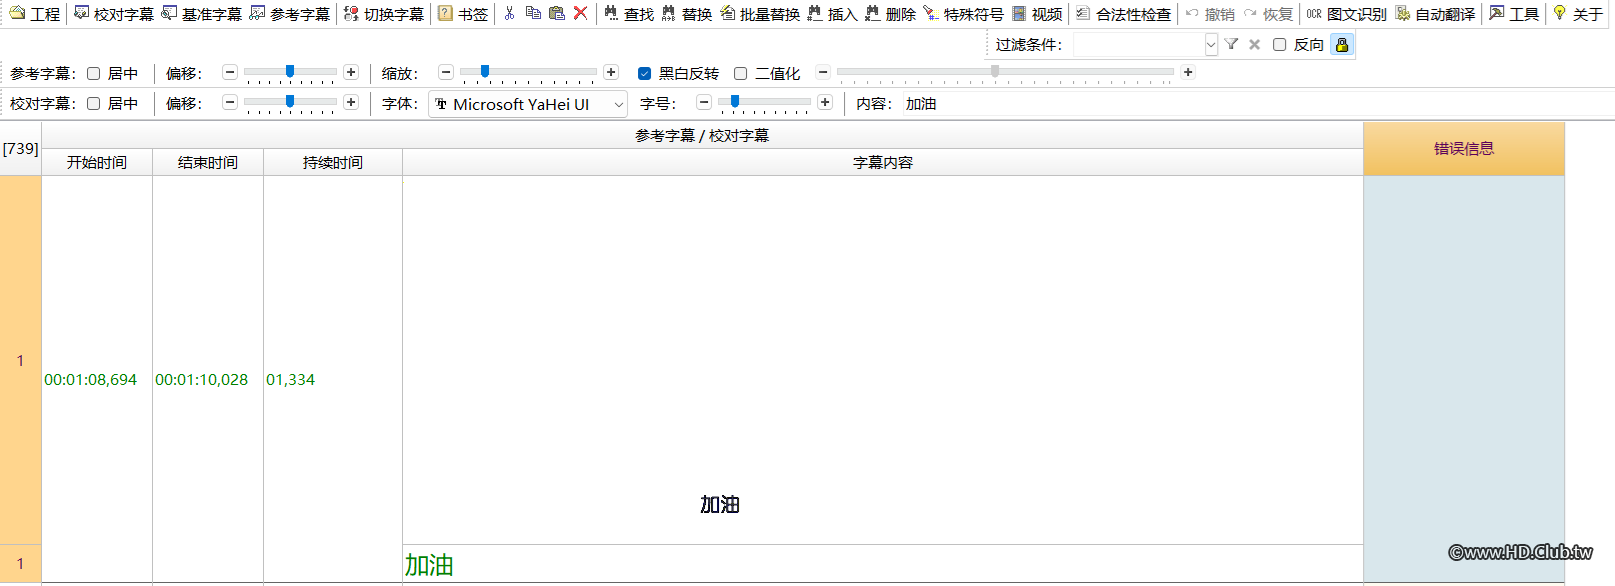The height and width of the screenshot is (586, 1615).
Task: Click the 结束时间 column header
Action: pos(208,162)
